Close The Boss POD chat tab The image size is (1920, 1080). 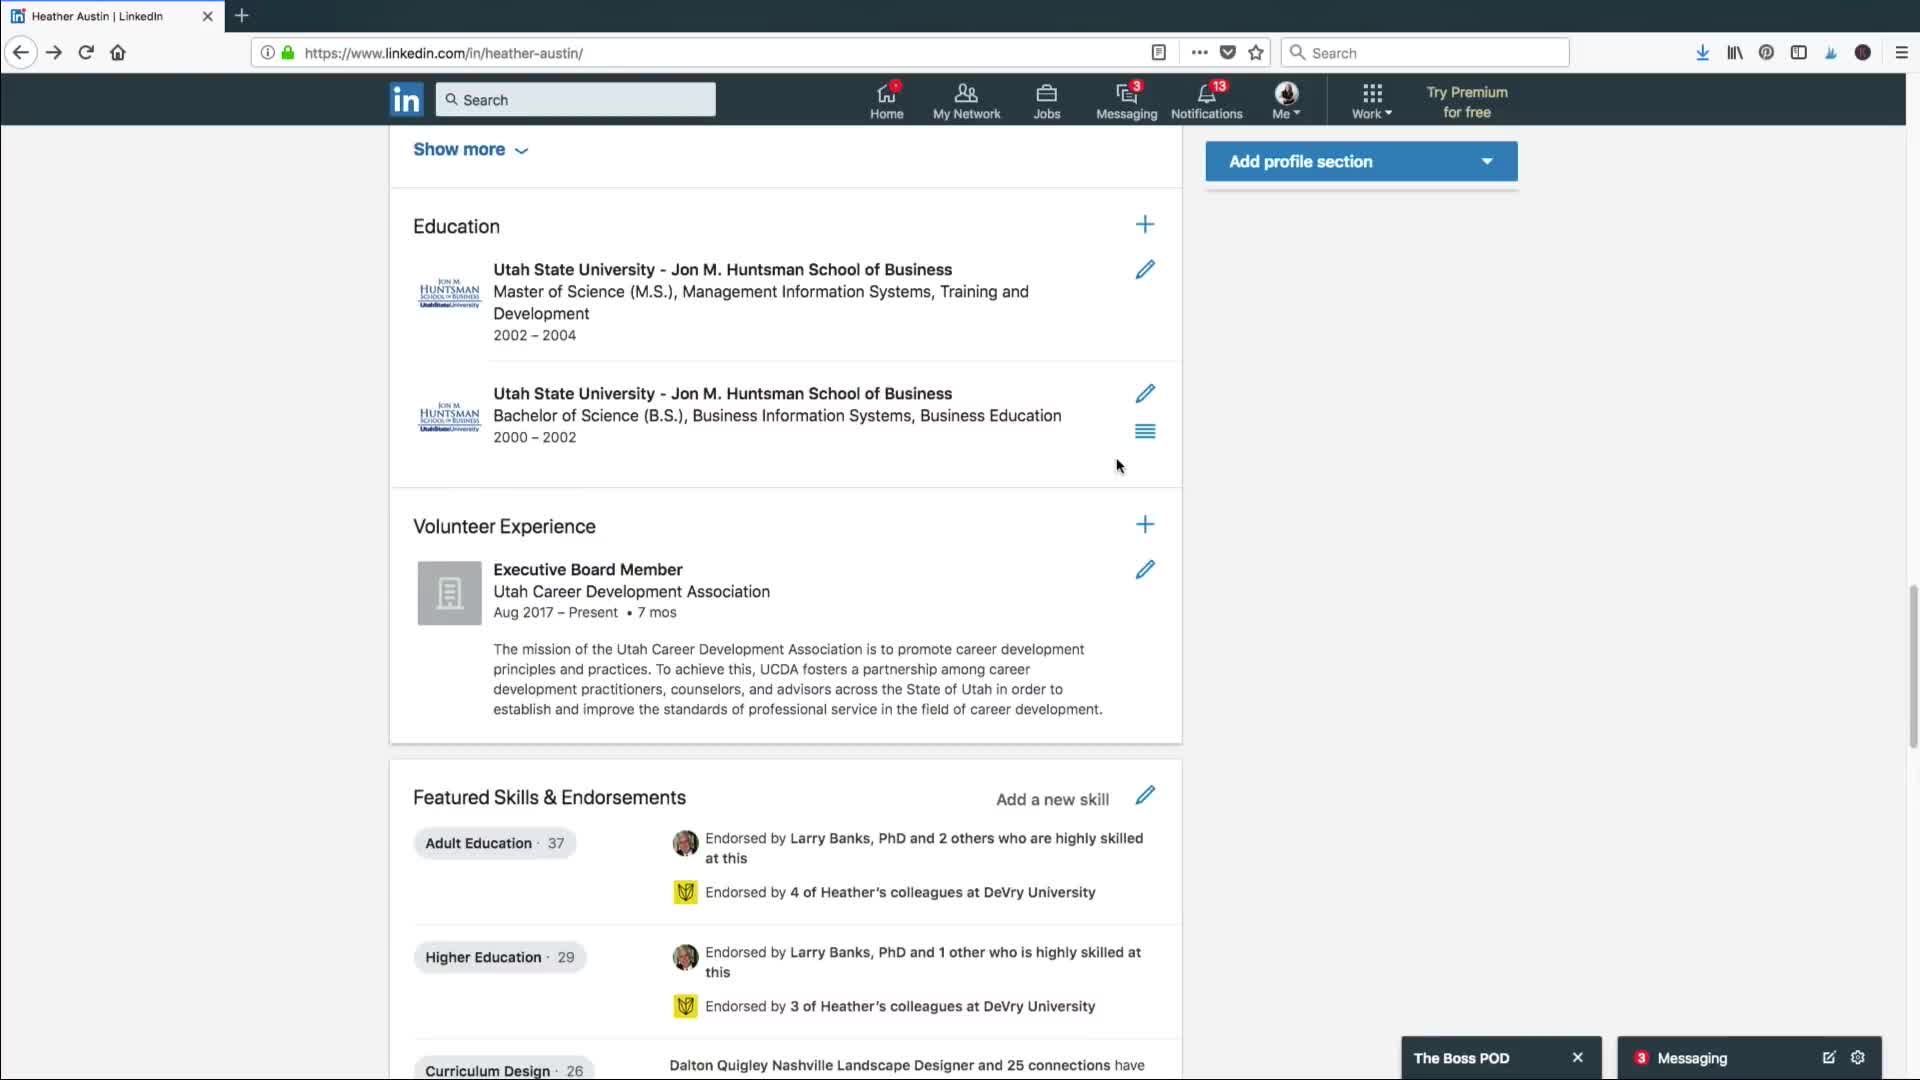pos(1577,1058)
